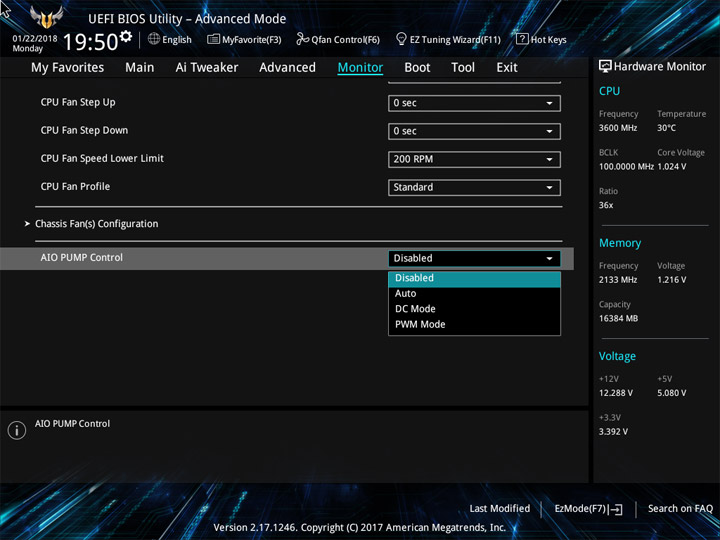
Task: Click Last Modified
Action: pyautogui.click(x=500, y=509)
